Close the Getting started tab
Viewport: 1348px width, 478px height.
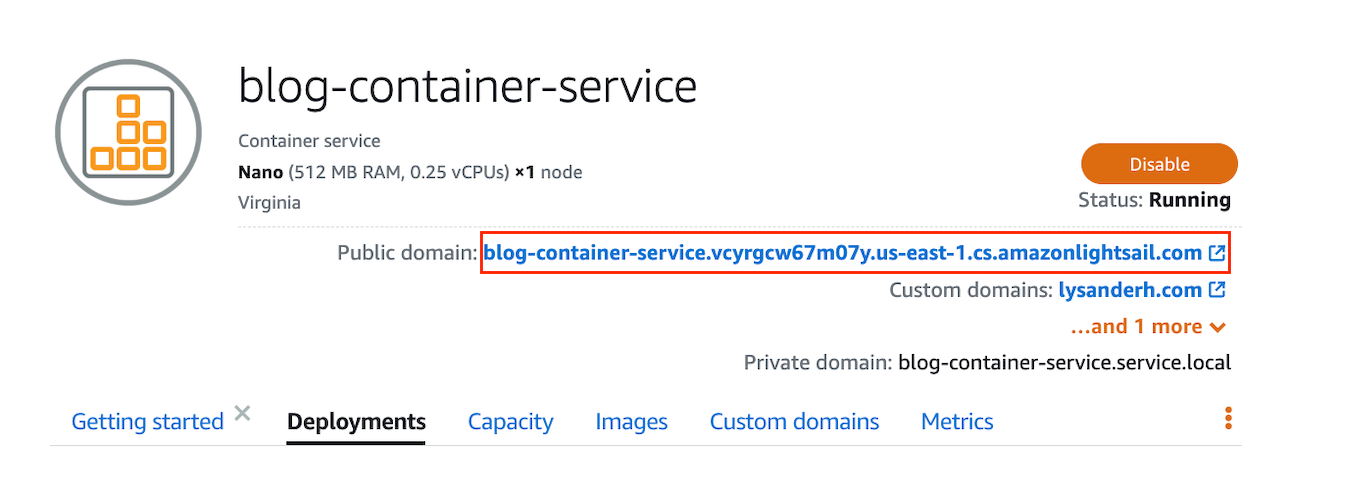pyautogui.click(x=242, y=412)
